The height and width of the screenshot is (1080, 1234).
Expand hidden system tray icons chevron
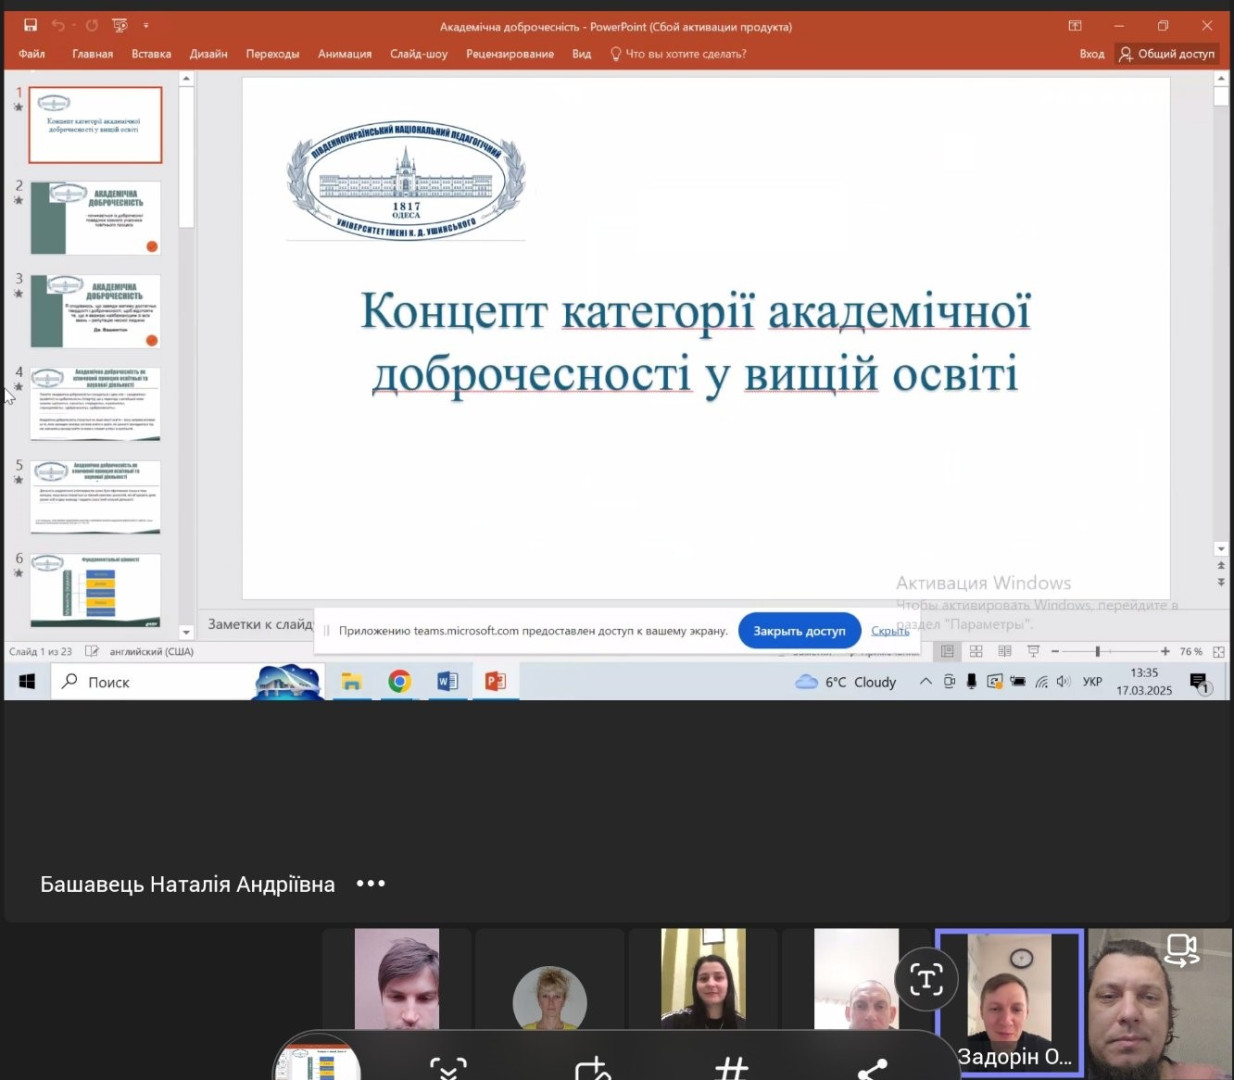pos(925,682)
